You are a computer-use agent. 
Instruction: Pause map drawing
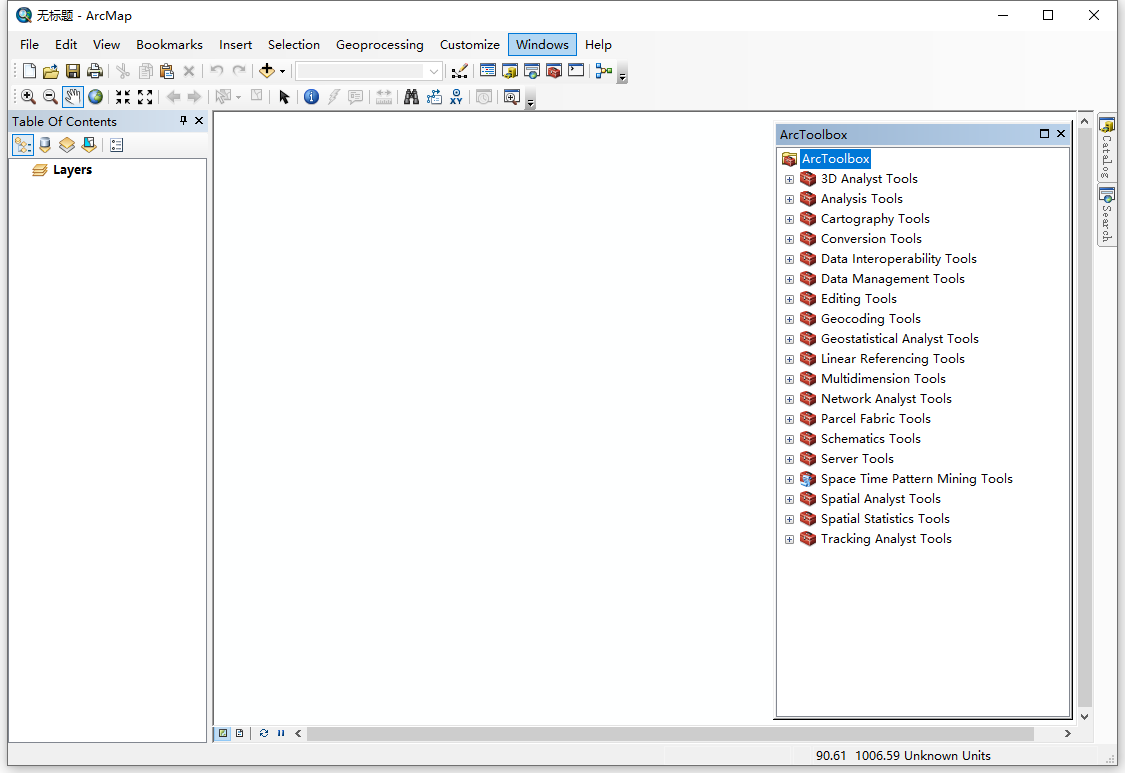coord(281,734)
